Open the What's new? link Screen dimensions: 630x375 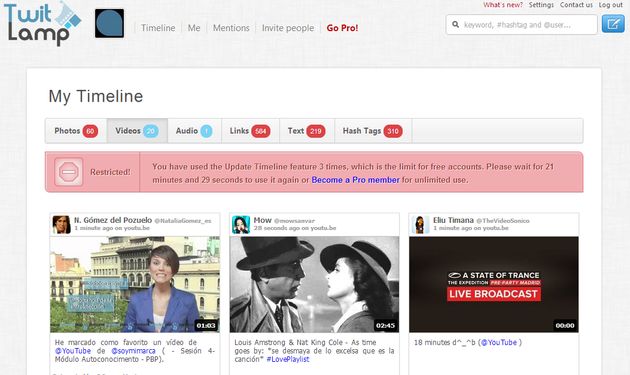(503, 5)
